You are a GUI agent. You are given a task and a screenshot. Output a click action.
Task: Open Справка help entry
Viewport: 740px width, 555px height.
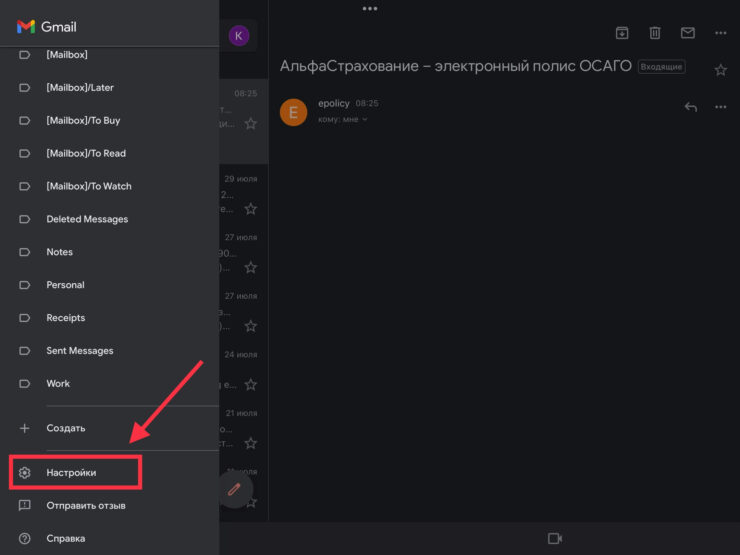click(66, 538)
